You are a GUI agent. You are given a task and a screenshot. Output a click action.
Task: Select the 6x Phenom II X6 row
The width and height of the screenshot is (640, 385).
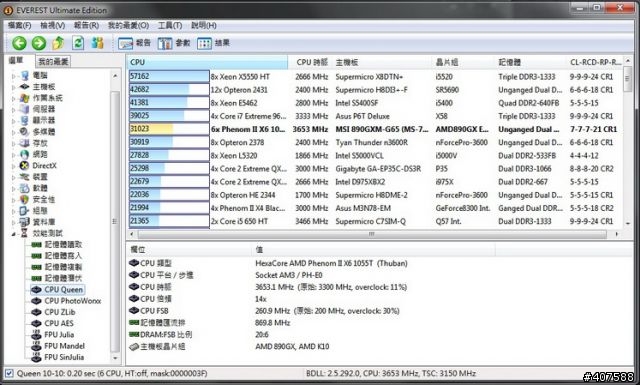click(375, 129)
